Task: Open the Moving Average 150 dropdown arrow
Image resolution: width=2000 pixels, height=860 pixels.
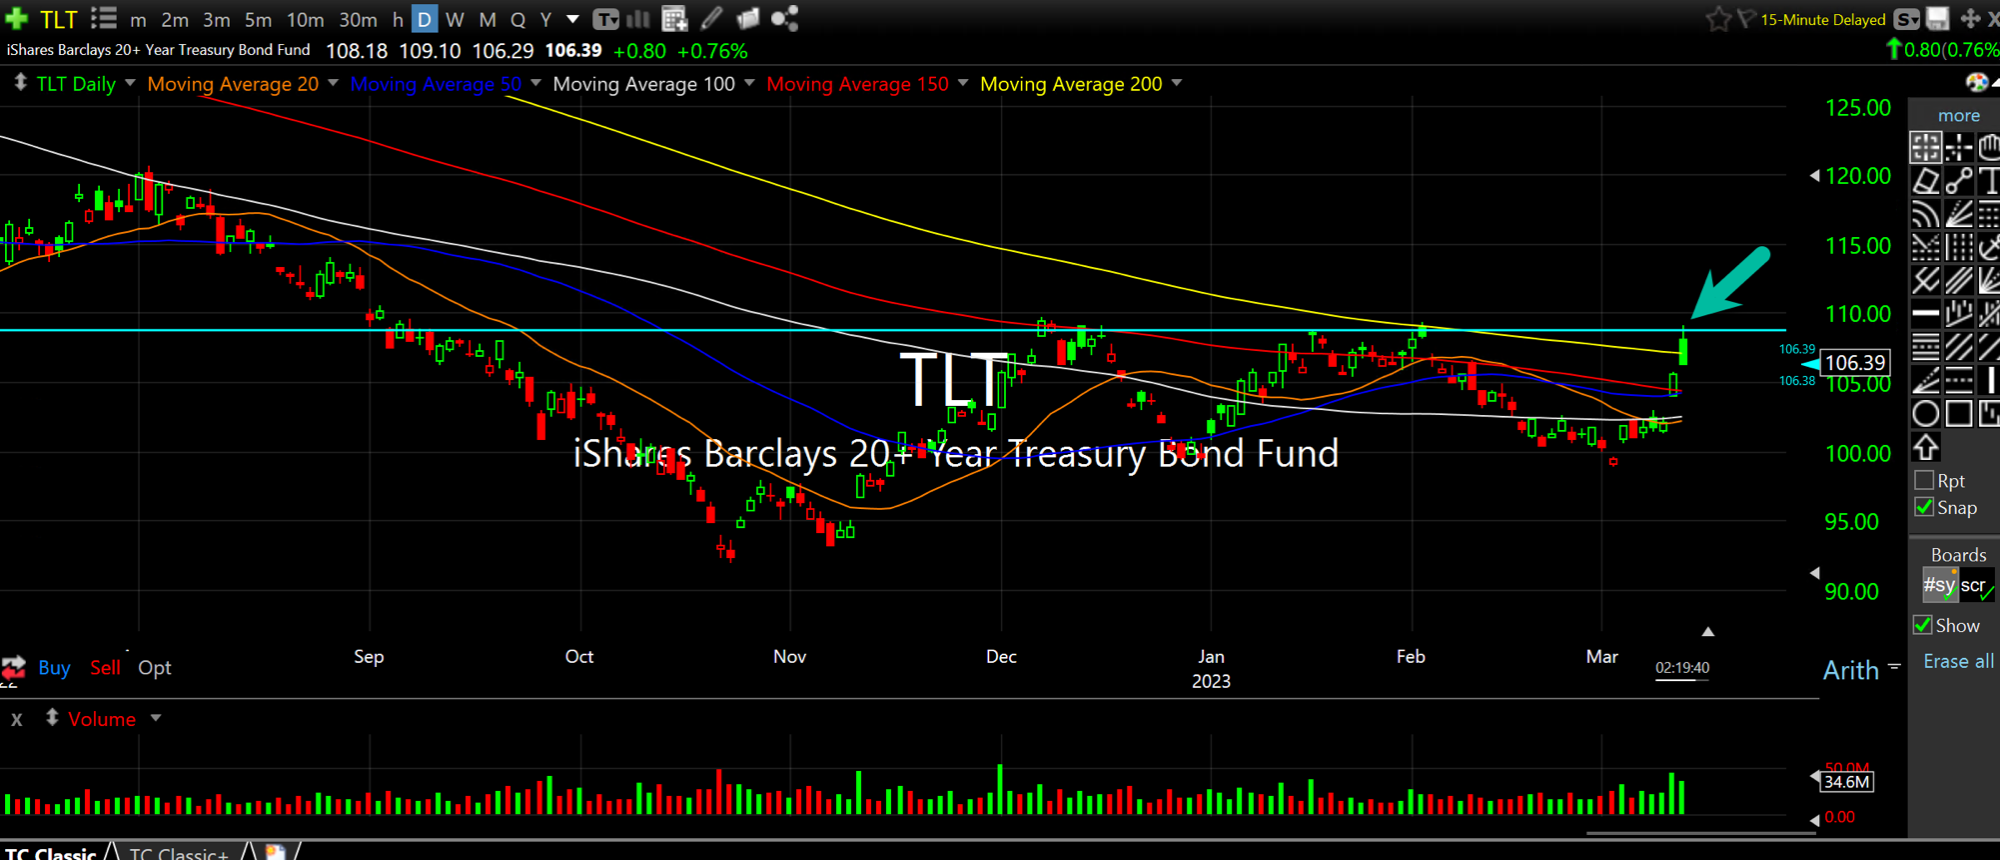Action: tap(963, 83)
